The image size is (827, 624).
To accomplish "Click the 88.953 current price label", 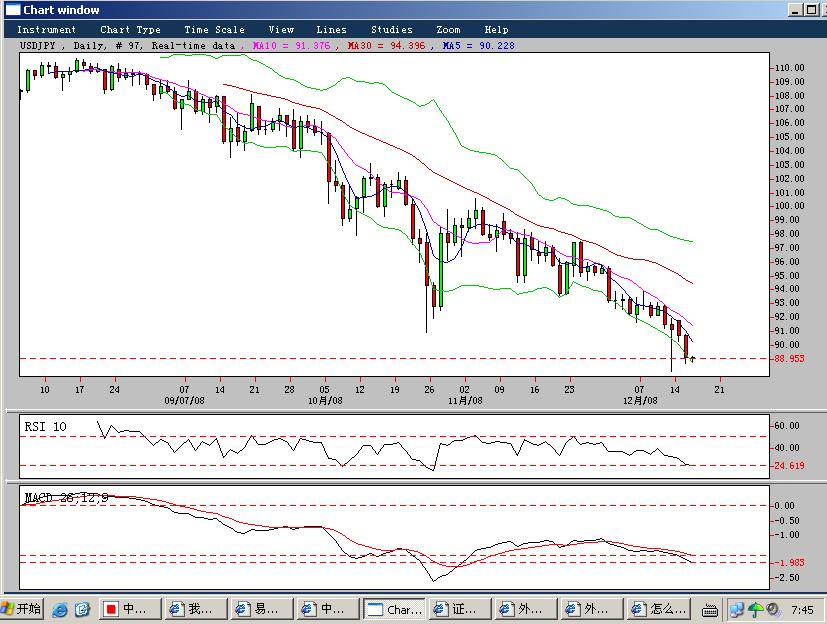I will tap(789, 358).
